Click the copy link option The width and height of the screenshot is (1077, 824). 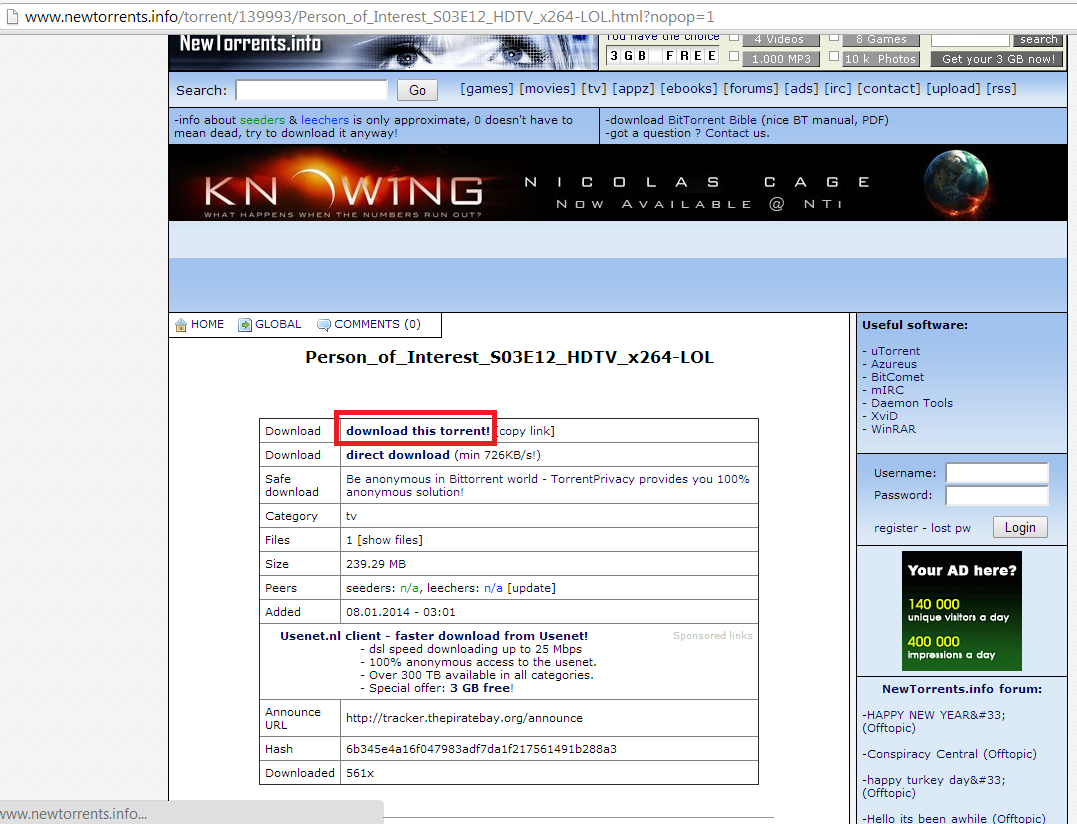click(525, 431)
